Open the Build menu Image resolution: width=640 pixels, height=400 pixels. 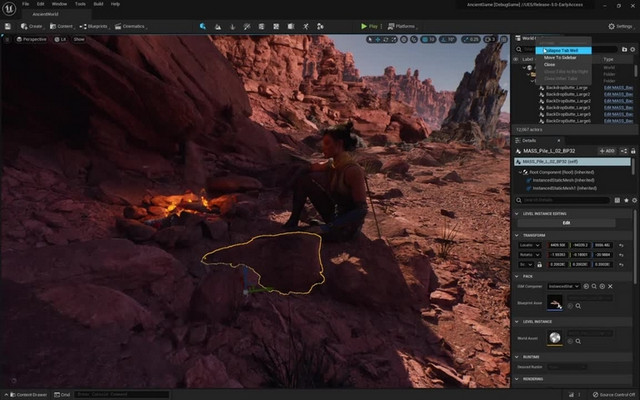tap(98, 4)
